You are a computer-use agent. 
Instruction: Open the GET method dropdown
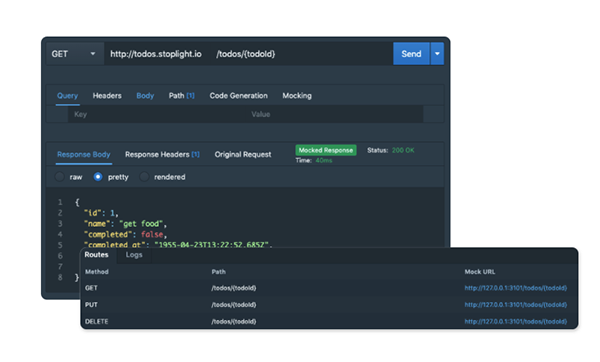point(75,54)
